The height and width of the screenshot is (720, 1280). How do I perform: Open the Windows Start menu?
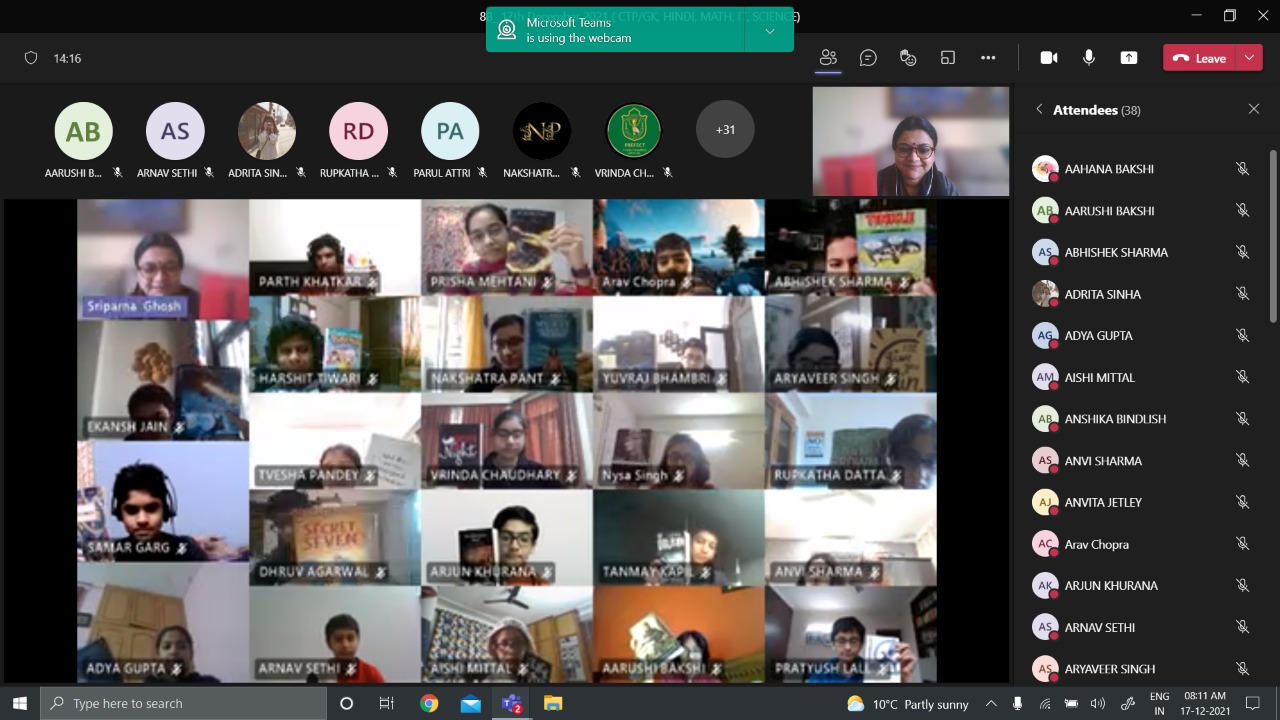click(x=20, y=703)
